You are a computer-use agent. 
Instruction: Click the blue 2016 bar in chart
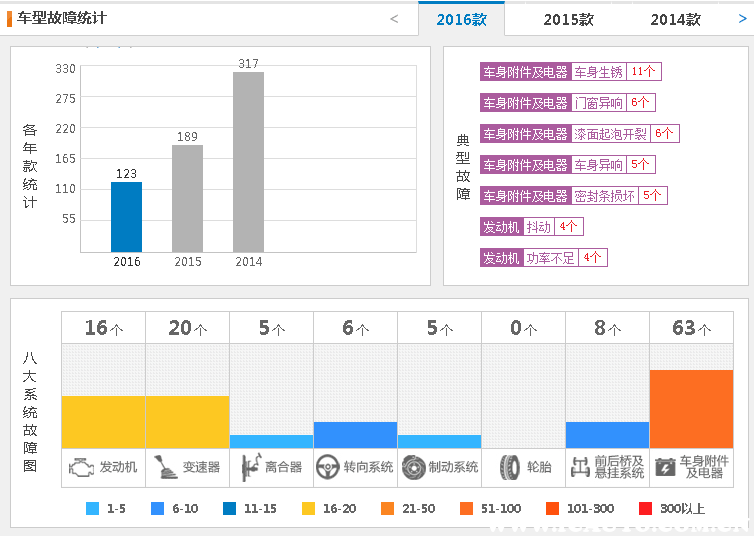click(x=126, y=217)
